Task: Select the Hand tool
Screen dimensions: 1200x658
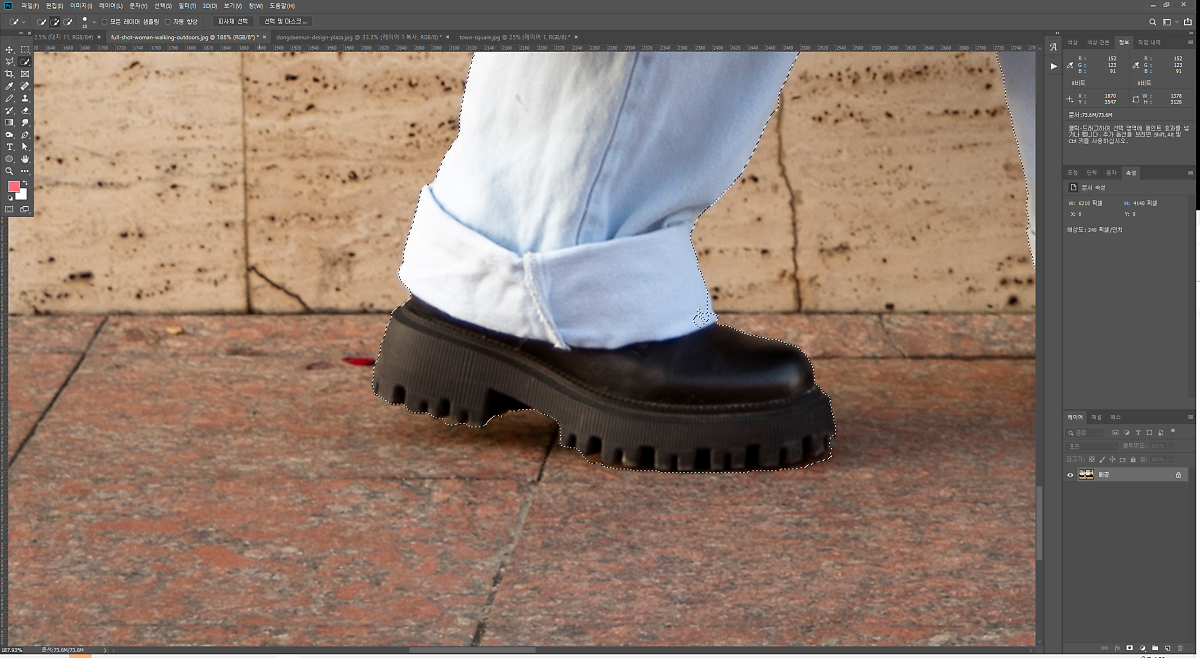Action: coord(25,159)
